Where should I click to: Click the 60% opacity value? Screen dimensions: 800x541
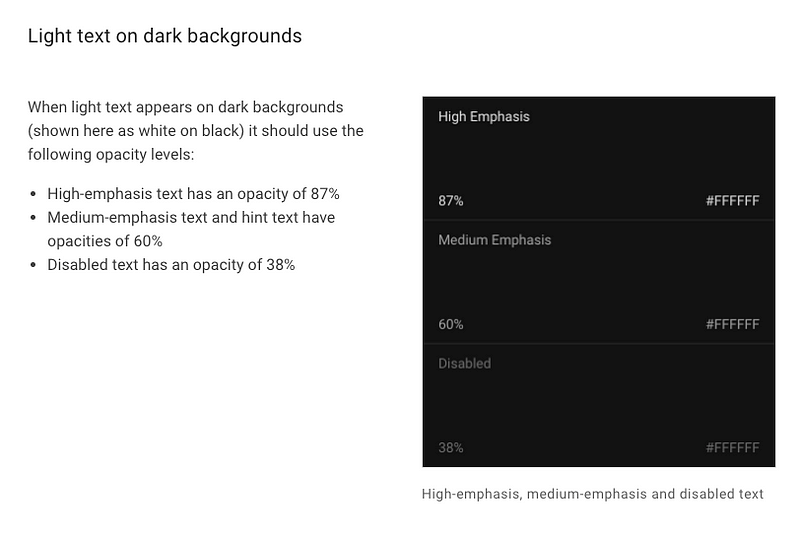pyautogui.click(x=451, y=324)
